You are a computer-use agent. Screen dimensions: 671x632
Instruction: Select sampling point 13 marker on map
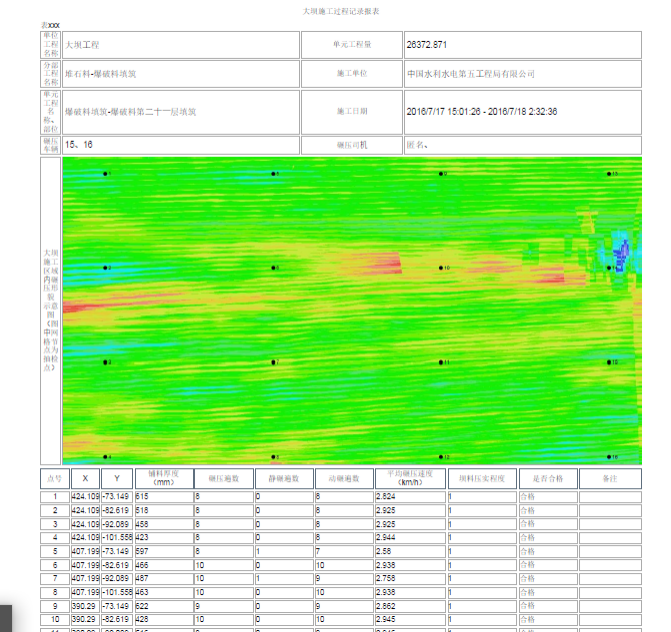tap(609, 173)
